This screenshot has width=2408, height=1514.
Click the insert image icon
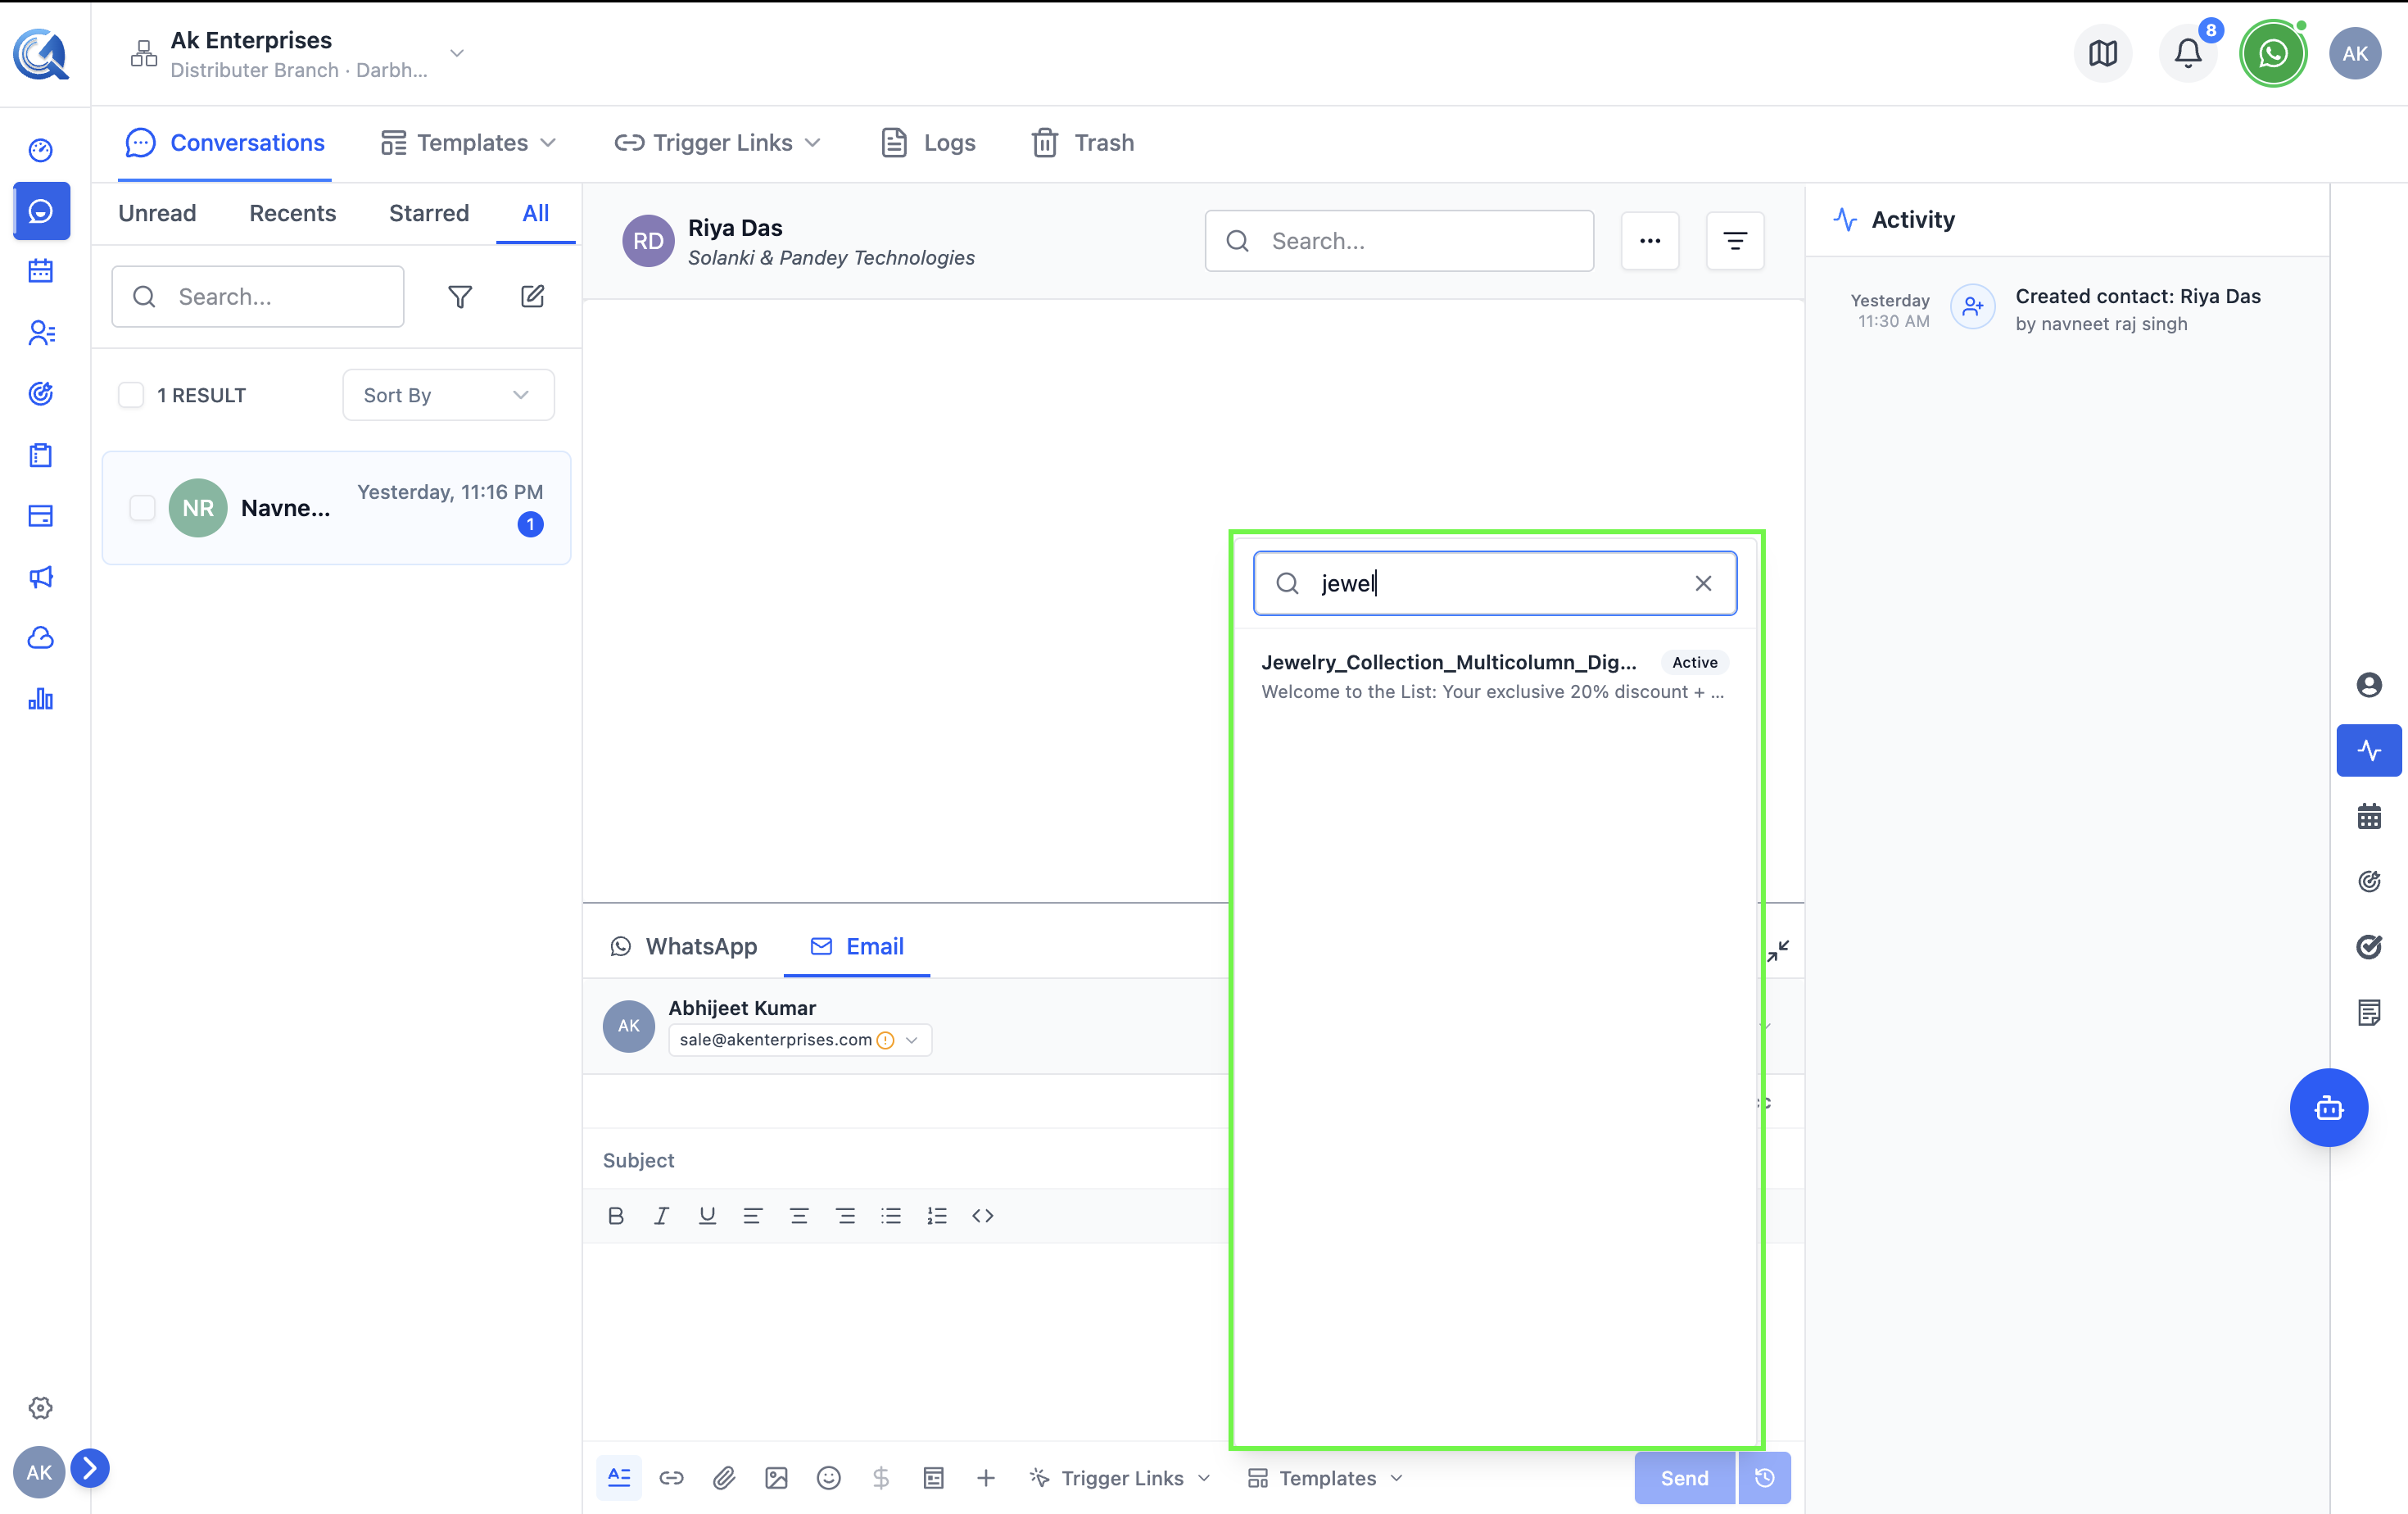776,1478
